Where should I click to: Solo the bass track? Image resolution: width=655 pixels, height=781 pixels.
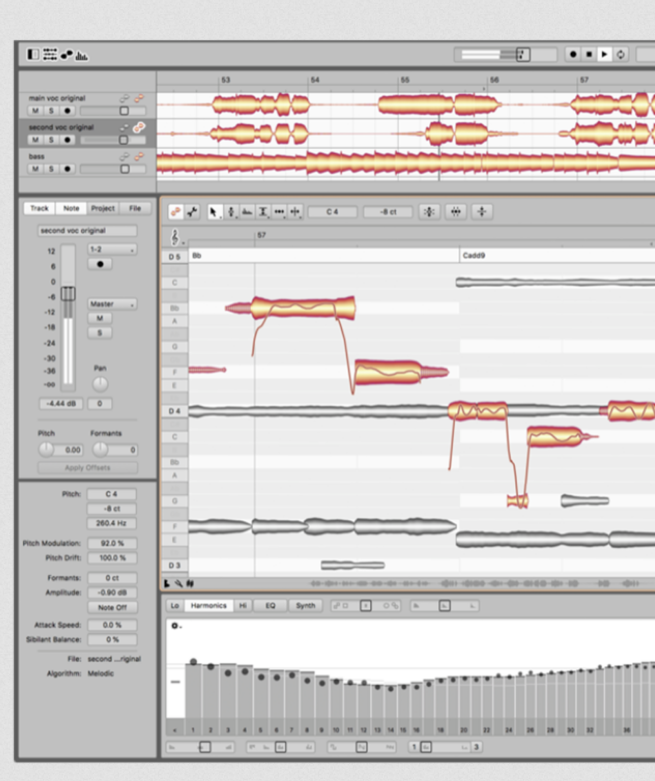[51, 169]
